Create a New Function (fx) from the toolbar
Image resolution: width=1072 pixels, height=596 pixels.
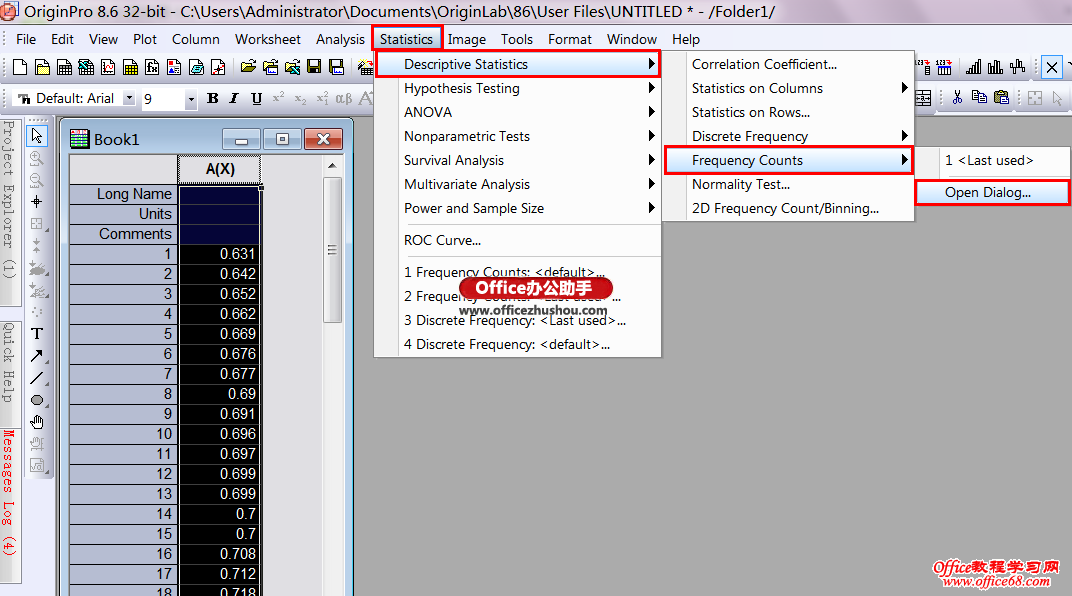tap(152, 67)
